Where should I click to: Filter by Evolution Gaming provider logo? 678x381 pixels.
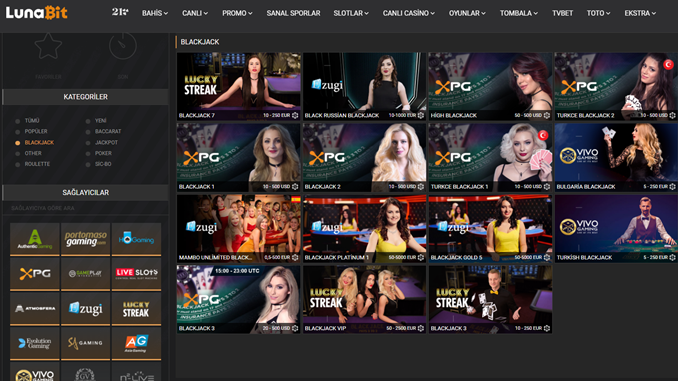pos(35,343)
